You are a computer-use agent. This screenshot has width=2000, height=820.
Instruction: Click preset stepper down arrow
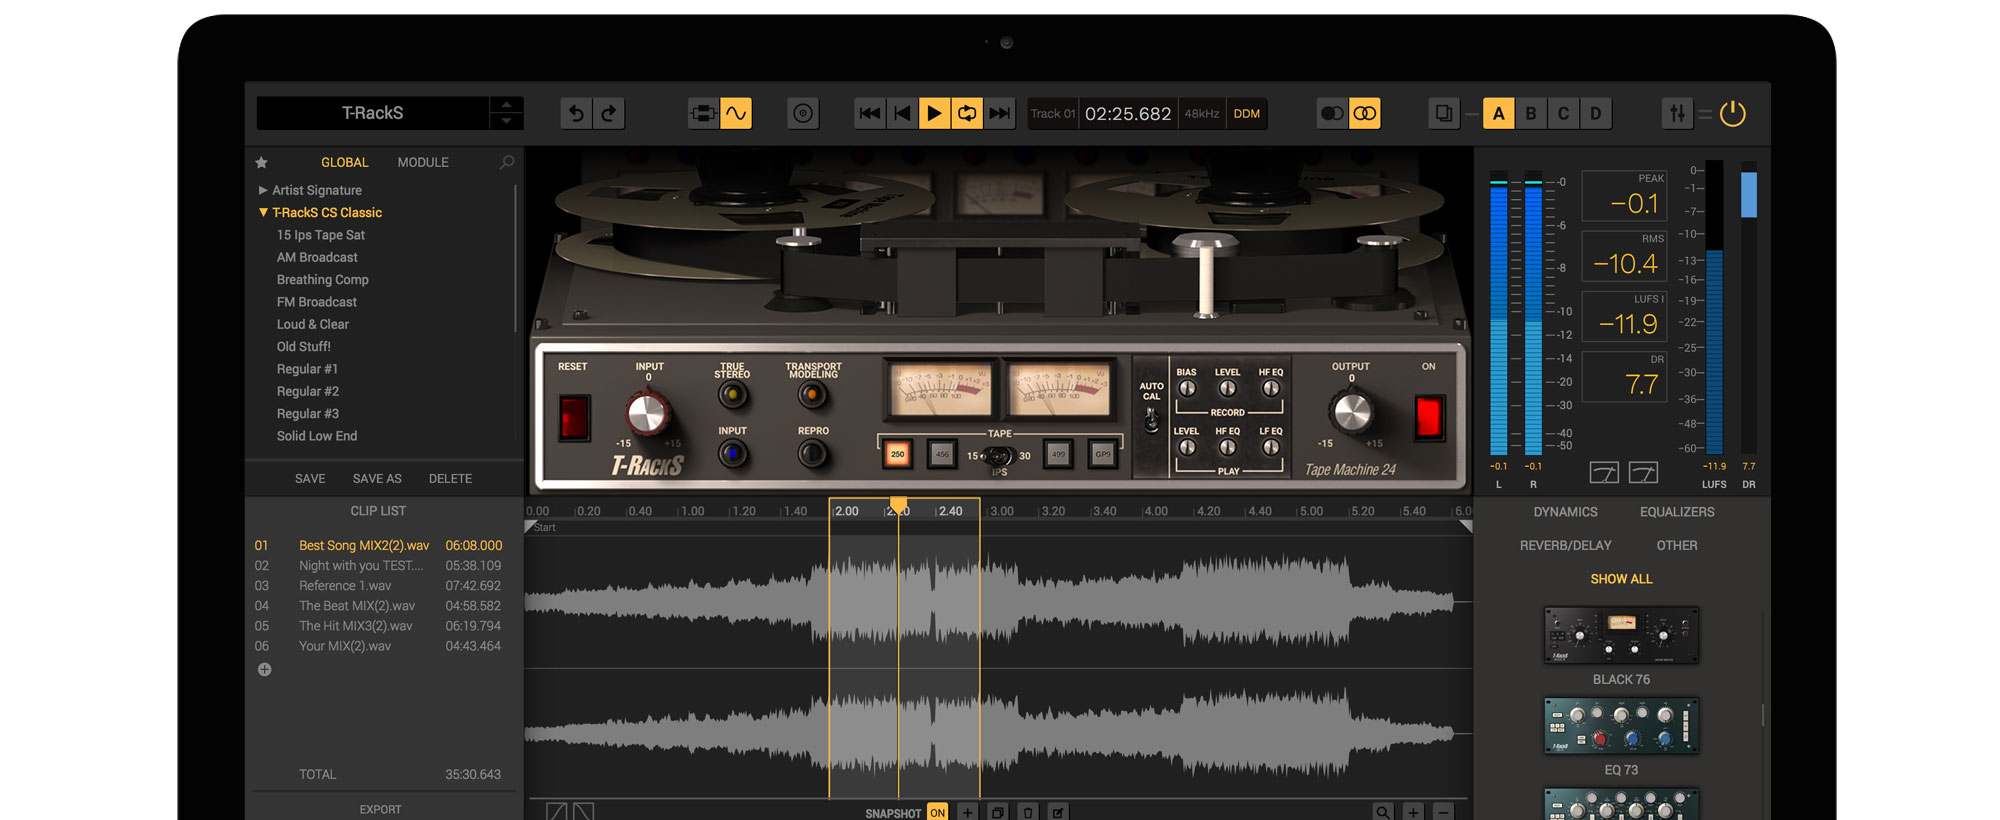pos(507,122)
